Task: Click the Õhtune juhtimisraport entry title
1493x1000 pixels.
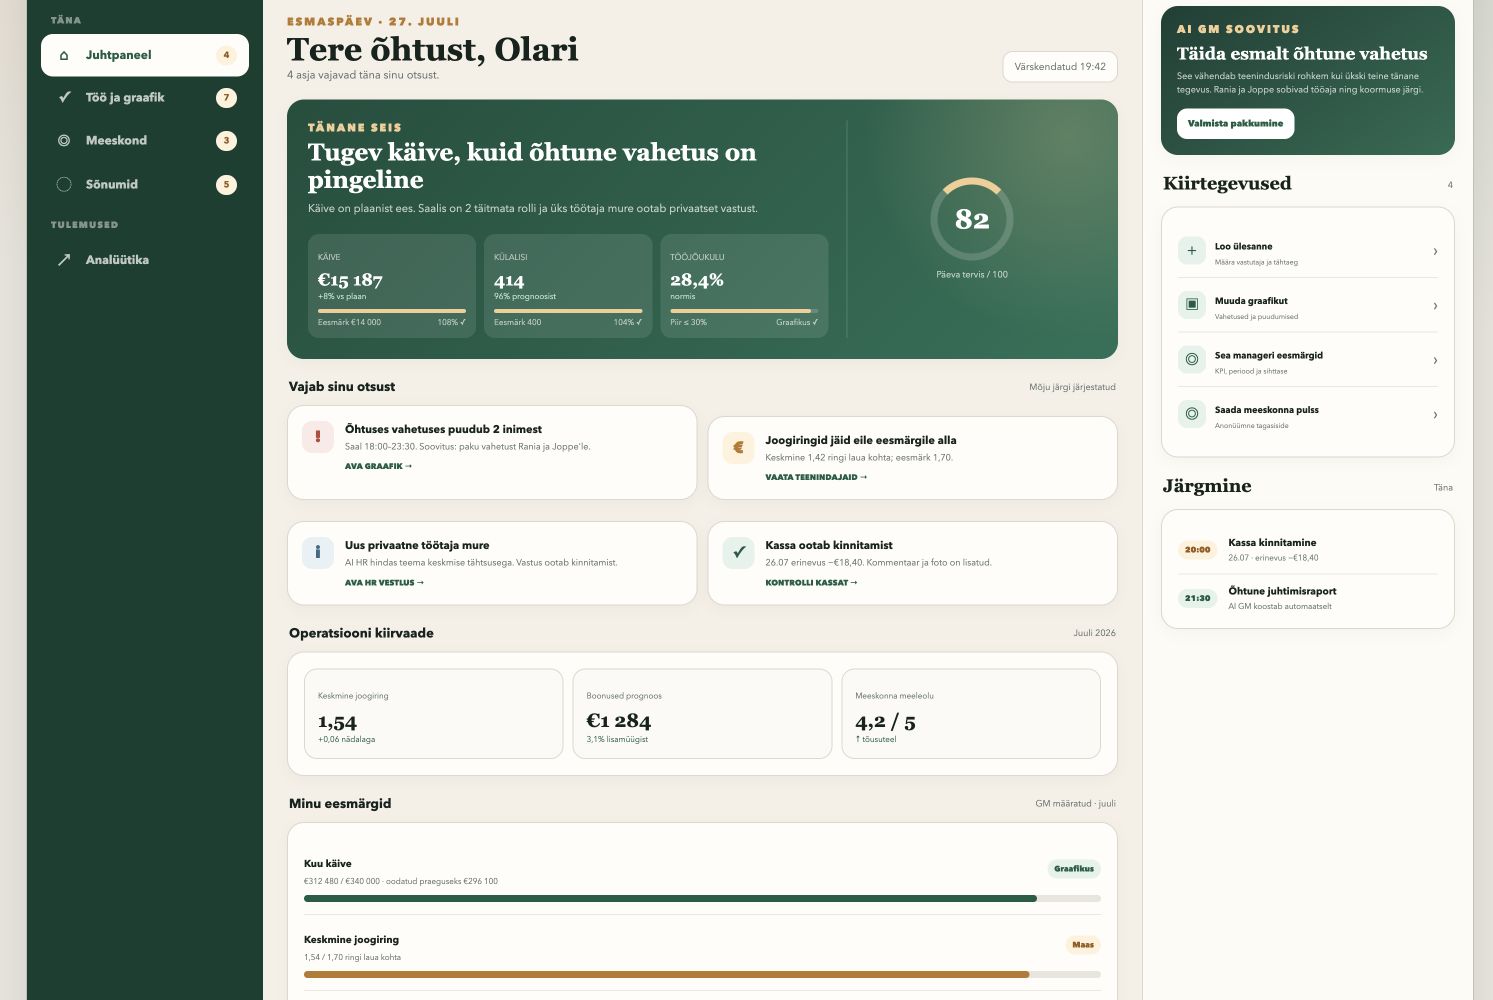Action: 1282,591
